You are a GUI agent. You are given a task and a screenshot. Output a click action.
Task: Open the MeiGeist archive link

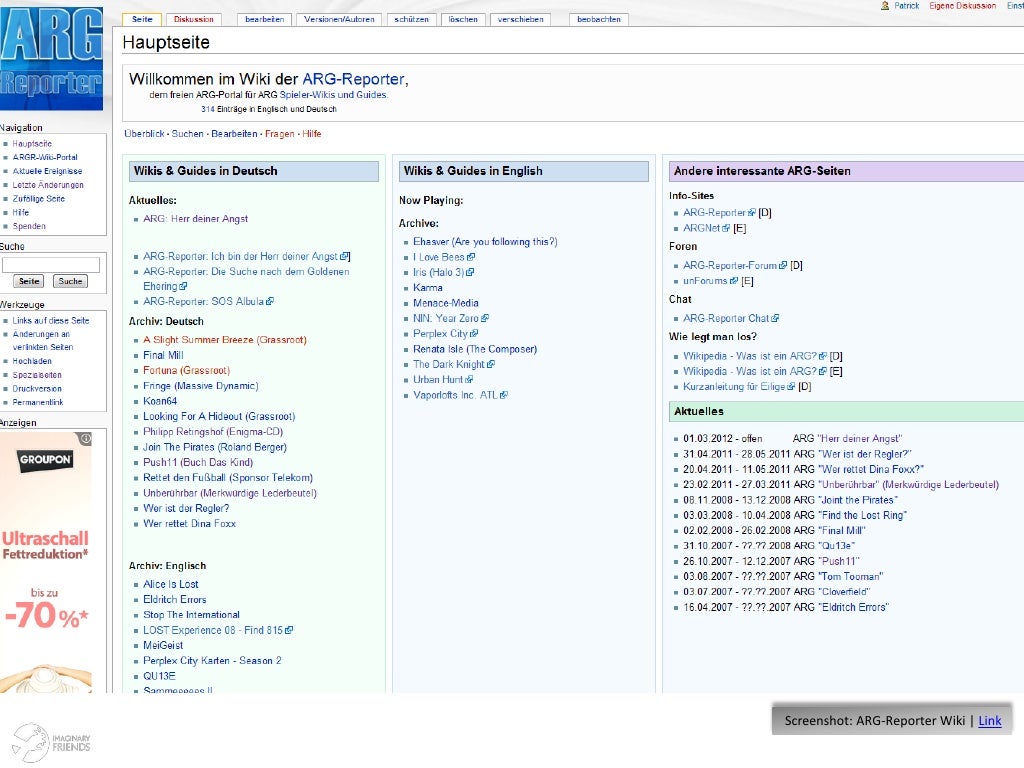(163, 645)
